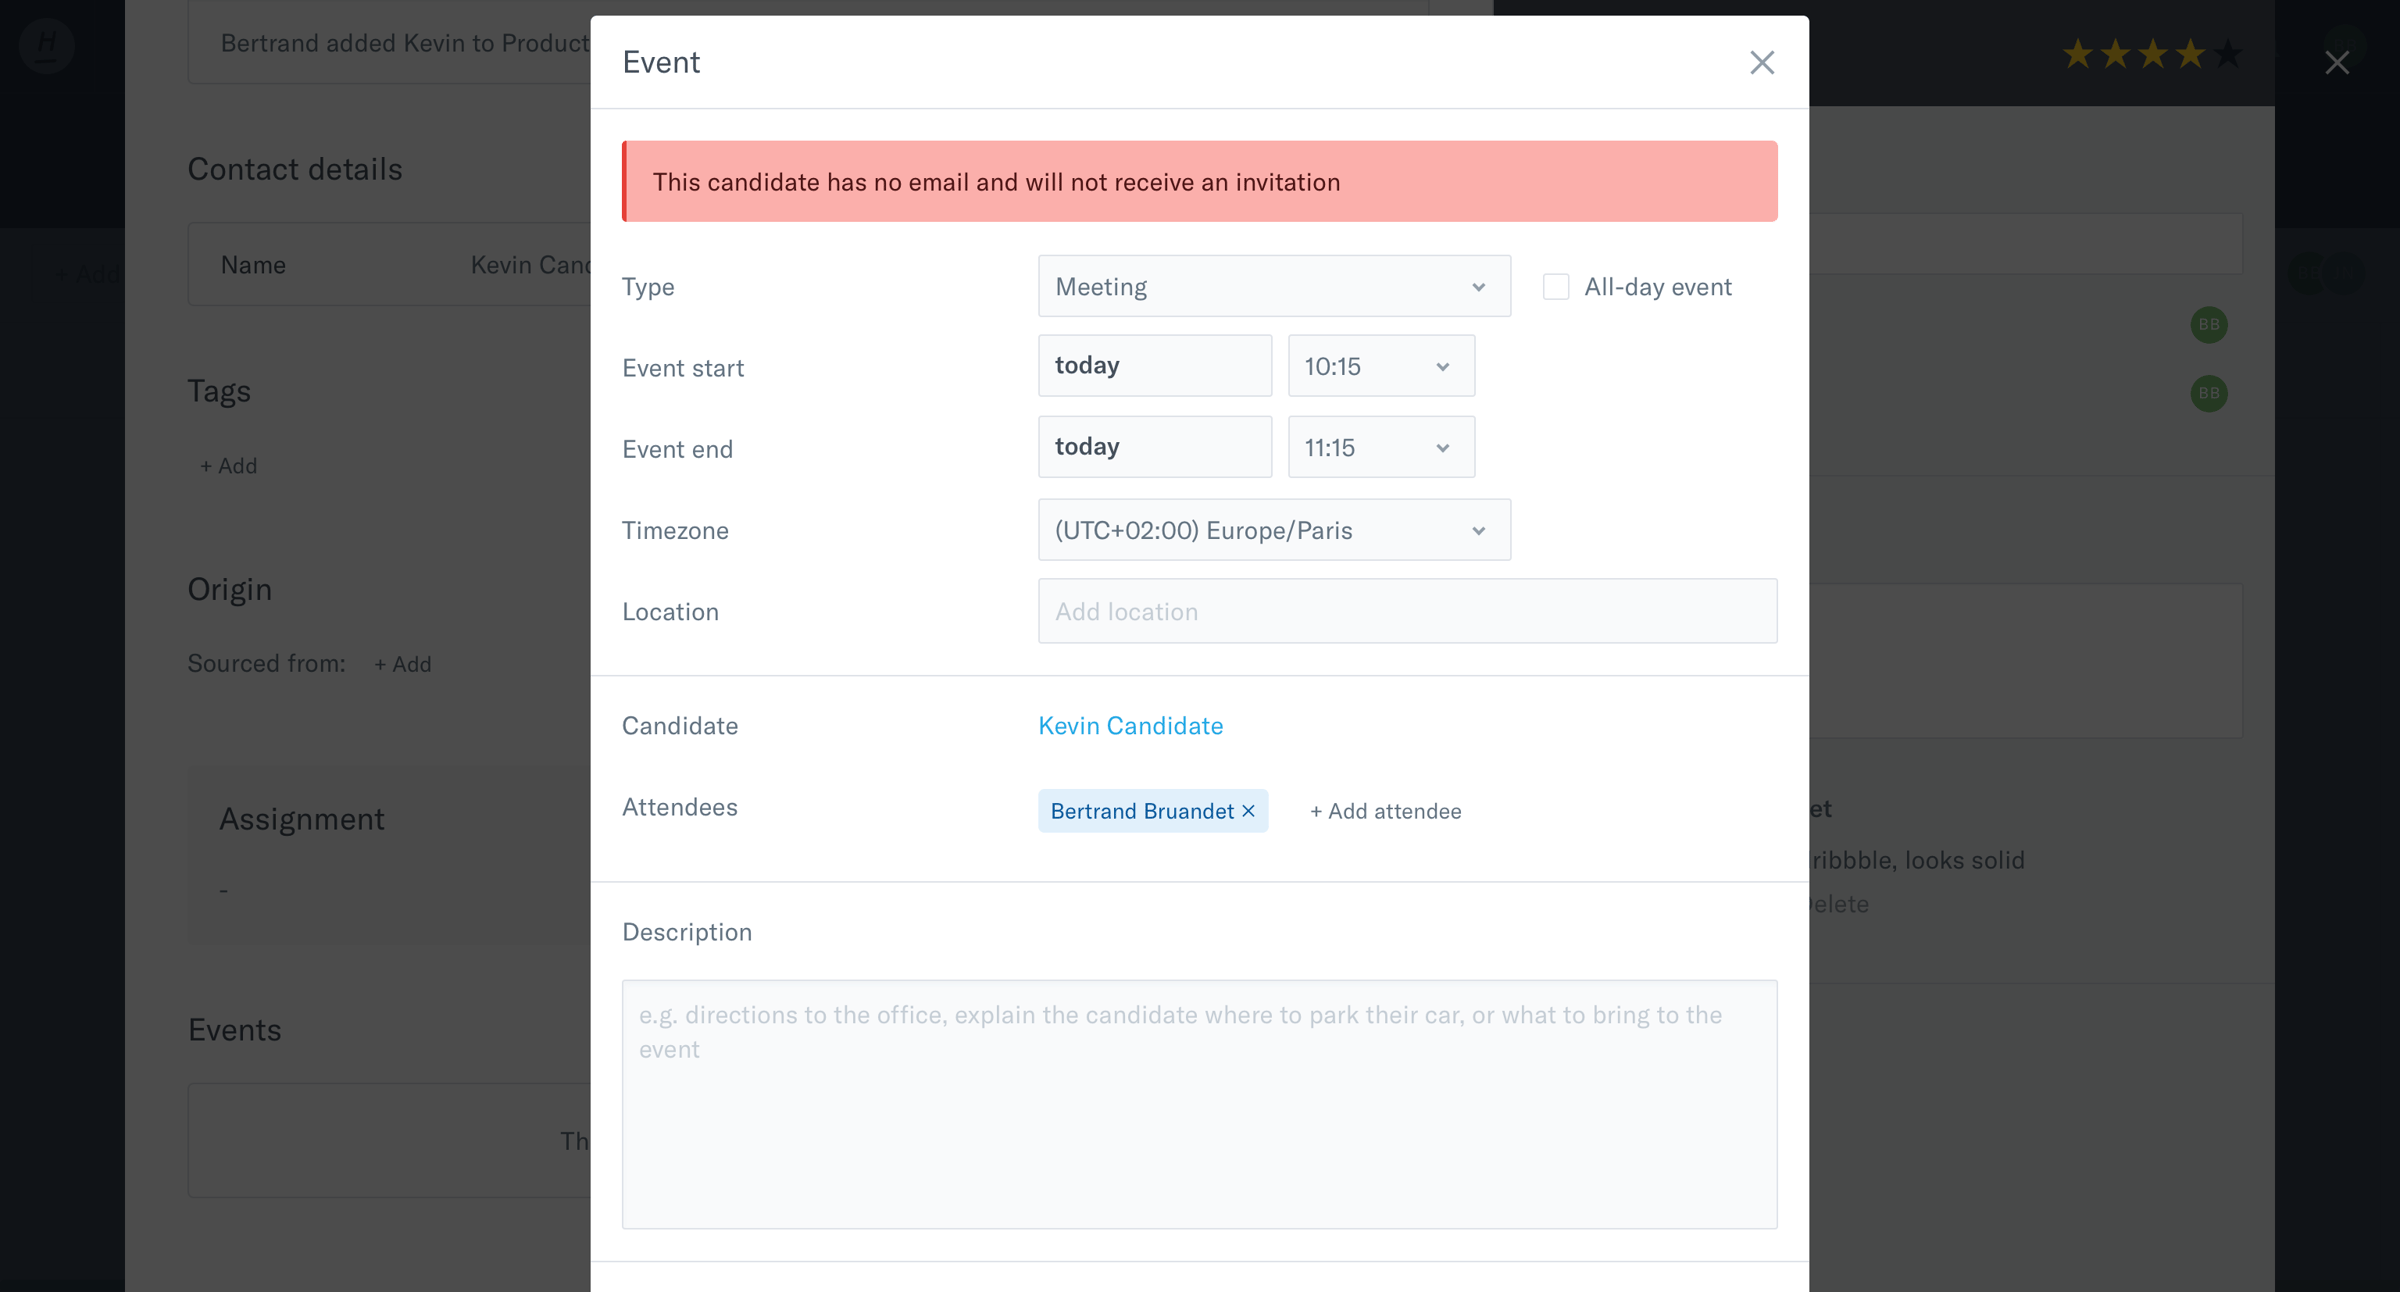This screenshot has height=1292, width=2400.
Task: Open the event end time dropdown 11:15
Action: point(1381,447)
